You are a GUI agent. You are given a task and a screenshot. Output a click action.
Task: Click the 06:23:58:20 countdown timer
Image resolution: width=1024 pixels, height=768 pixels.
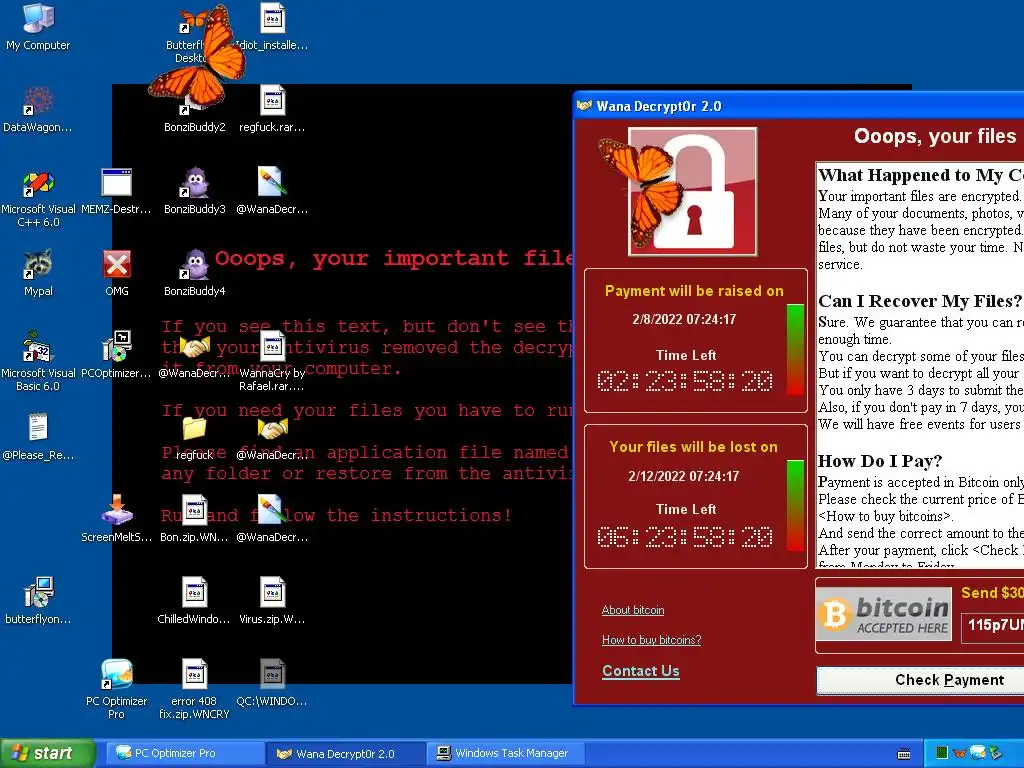684,537
